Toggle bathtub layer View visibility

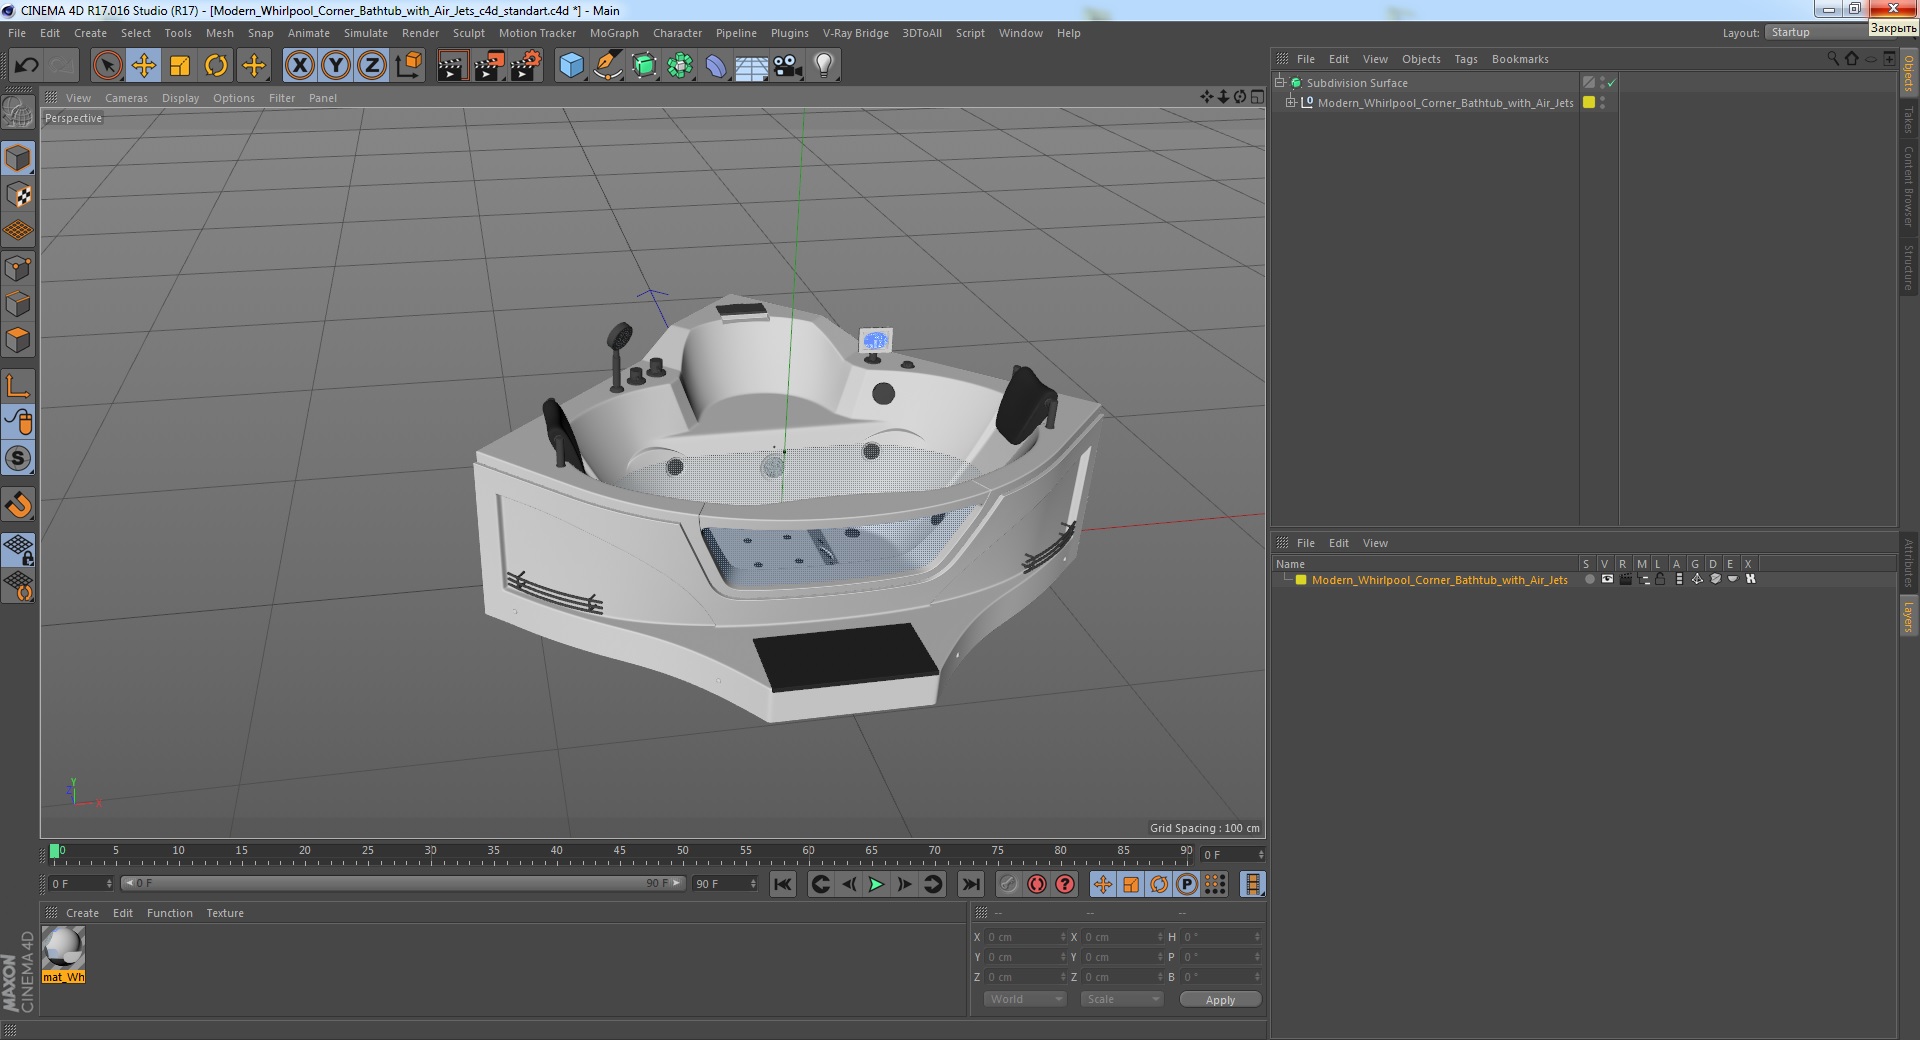1607,580
